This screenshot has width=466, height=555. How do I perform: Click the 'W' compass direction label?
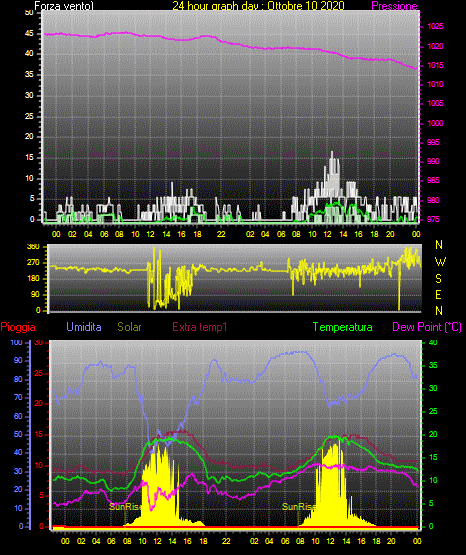(440, 262)
